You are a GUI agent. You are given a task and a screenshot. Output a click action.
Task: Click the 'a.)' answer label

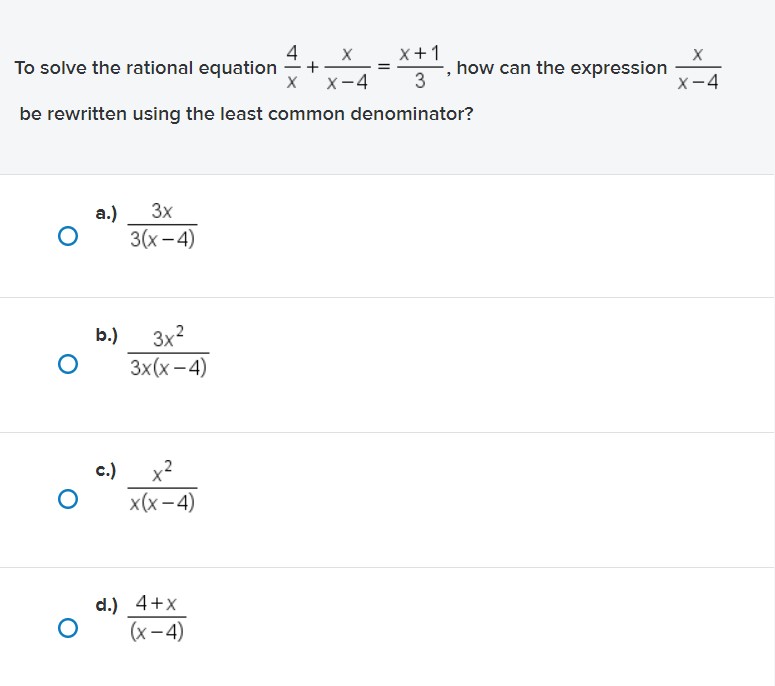tap(106, 214)
